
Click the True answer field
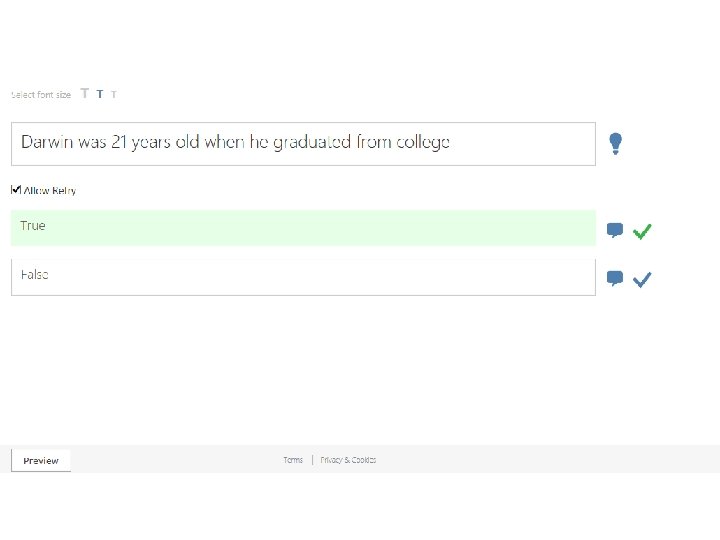pos(303,227)
